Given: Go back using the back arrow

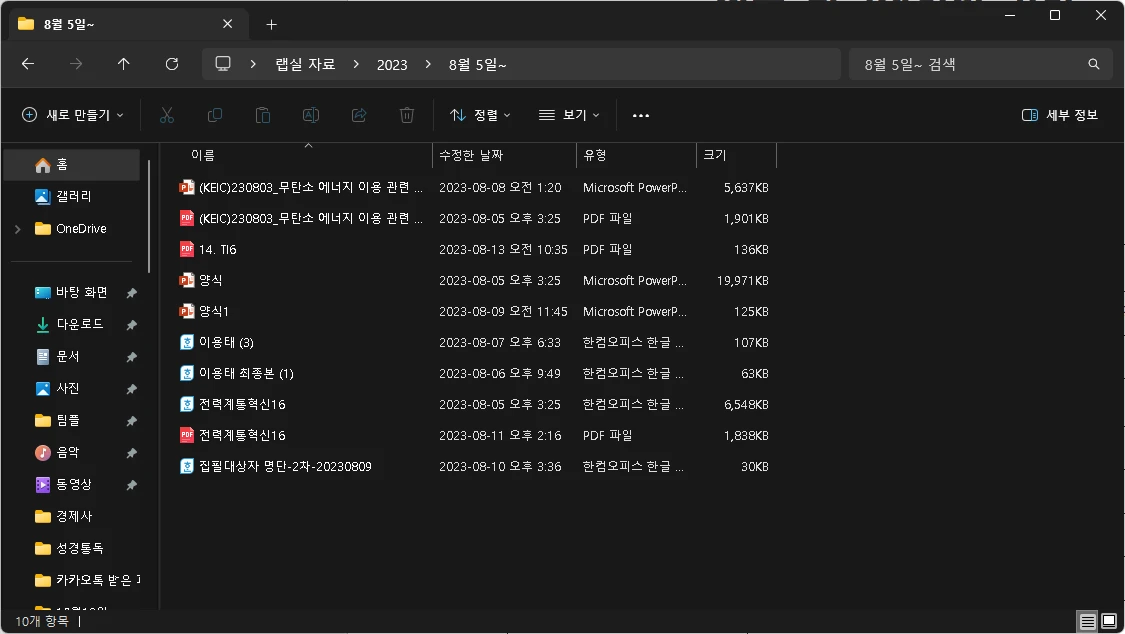Looking at the screenshot, I should point(28,64).
